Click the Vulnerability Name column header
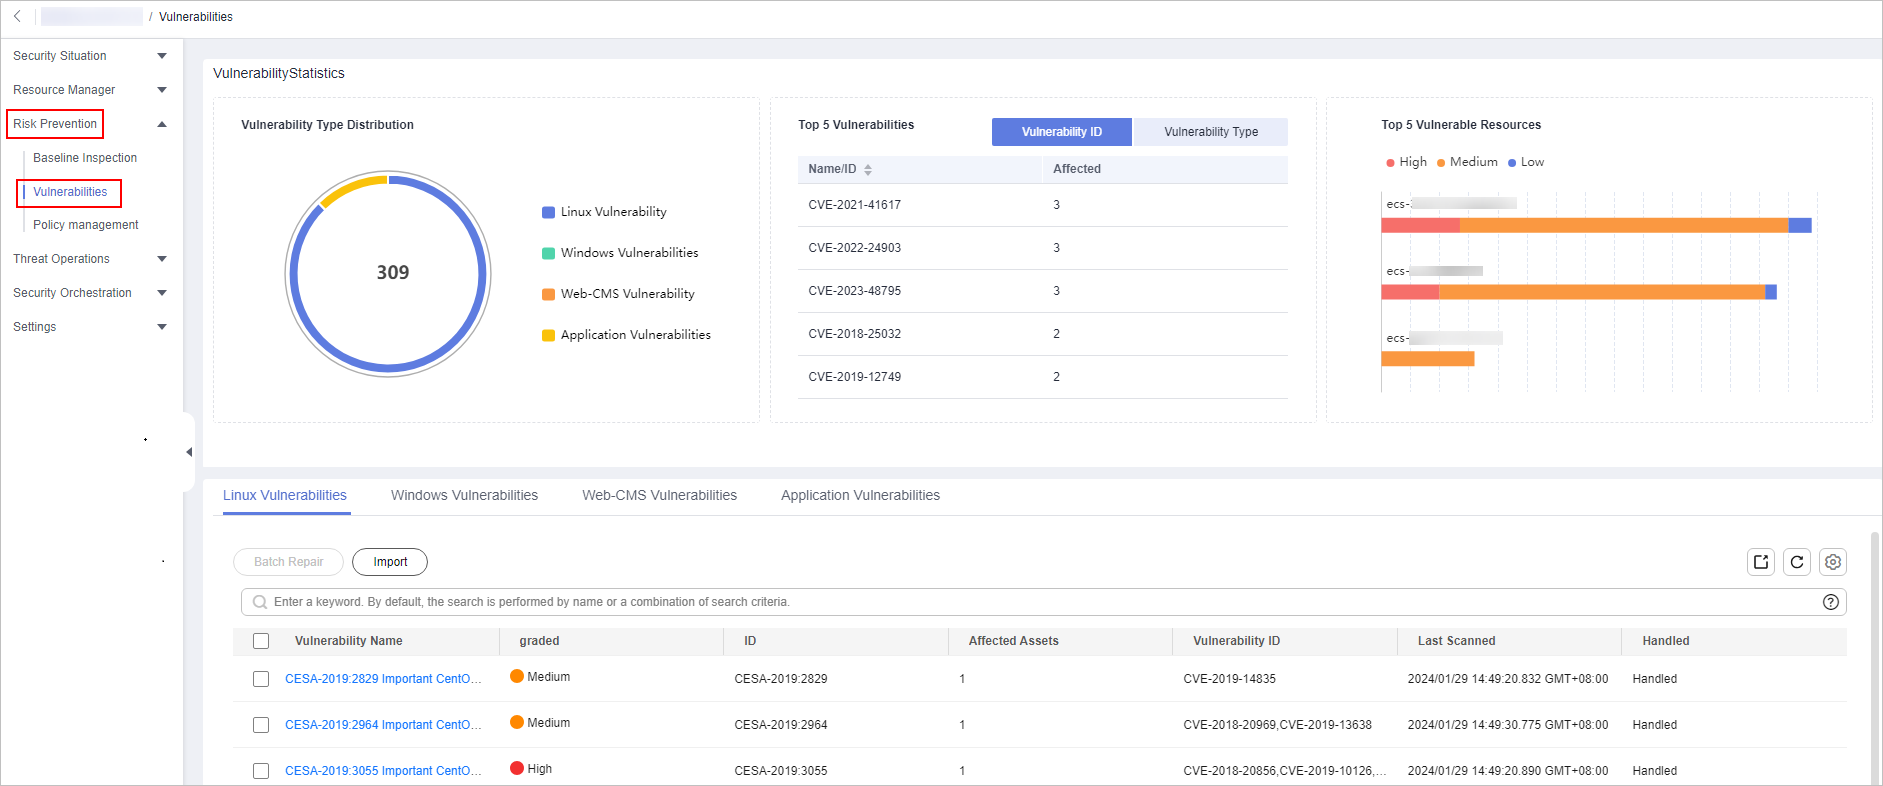Screen dimensions: 1883x786 coord(348,641)
